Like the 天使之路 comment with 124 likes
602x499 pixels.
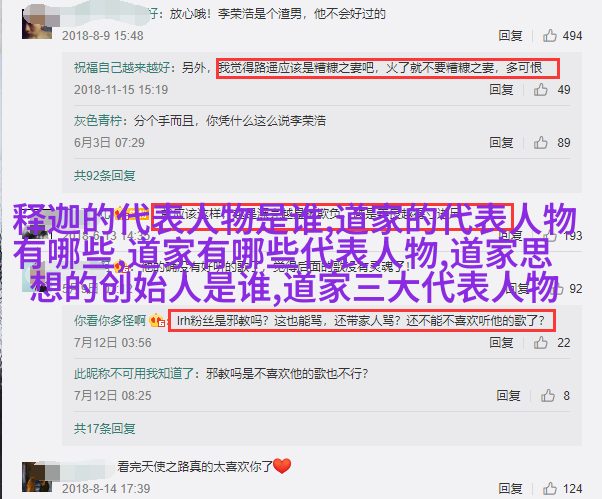click(x=549, y=489)
